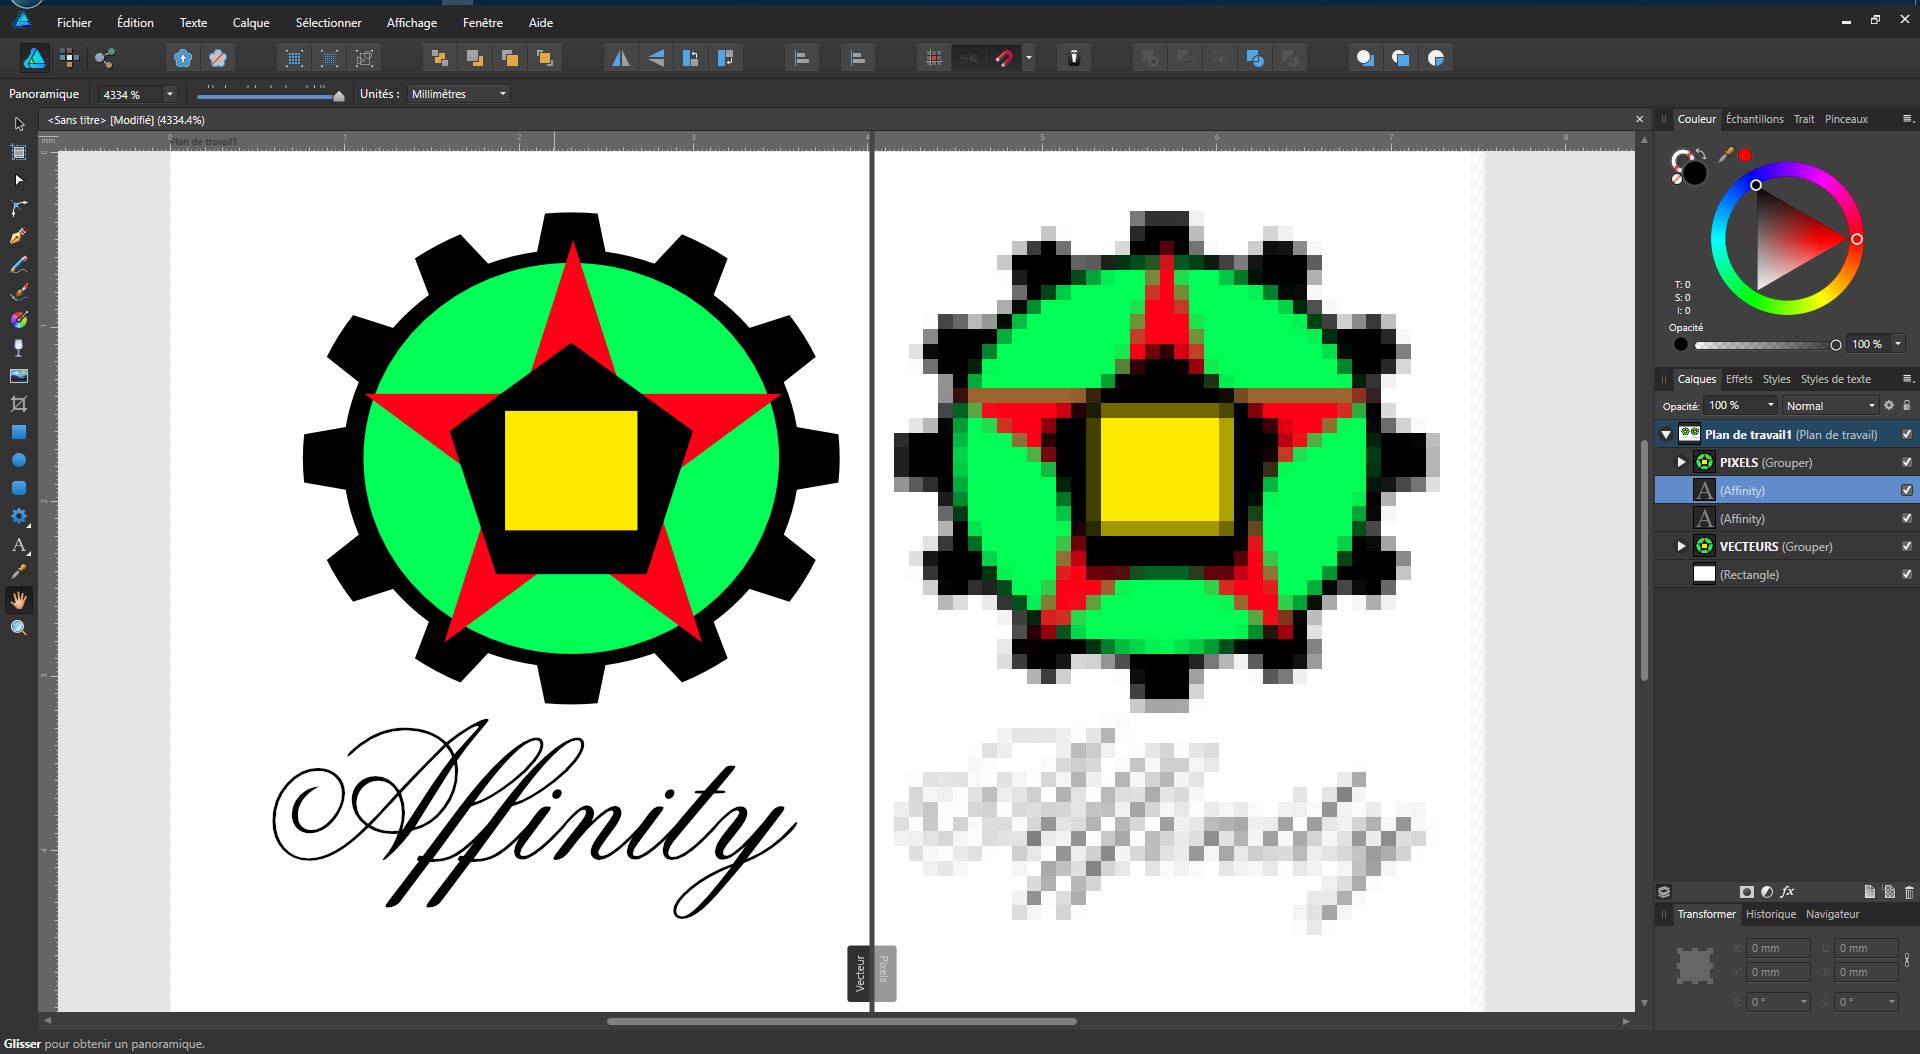Open the layer Opacité 100 % dropdown
Viewport: 1920px width, 1054px height.
pos(1771,405)
